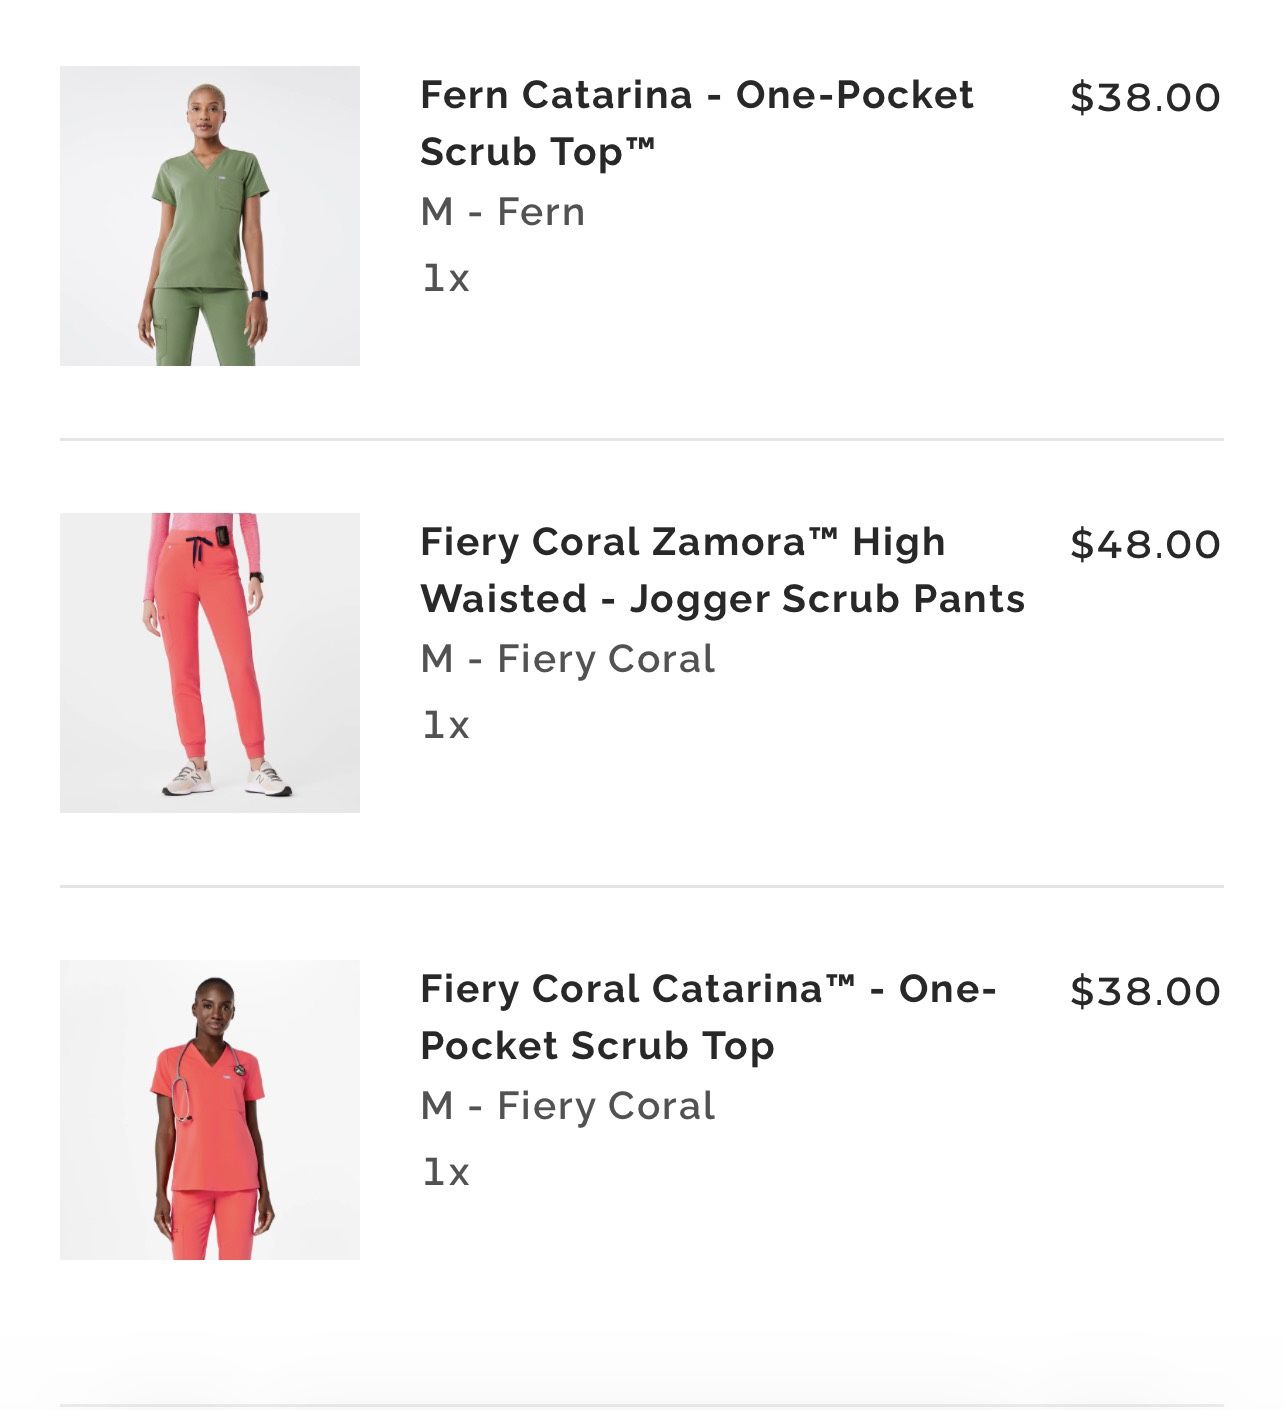Click "M - Fiery Coral" under the Catarina top
This screenshot has height=1410, width=1284.
point(567,1106)
